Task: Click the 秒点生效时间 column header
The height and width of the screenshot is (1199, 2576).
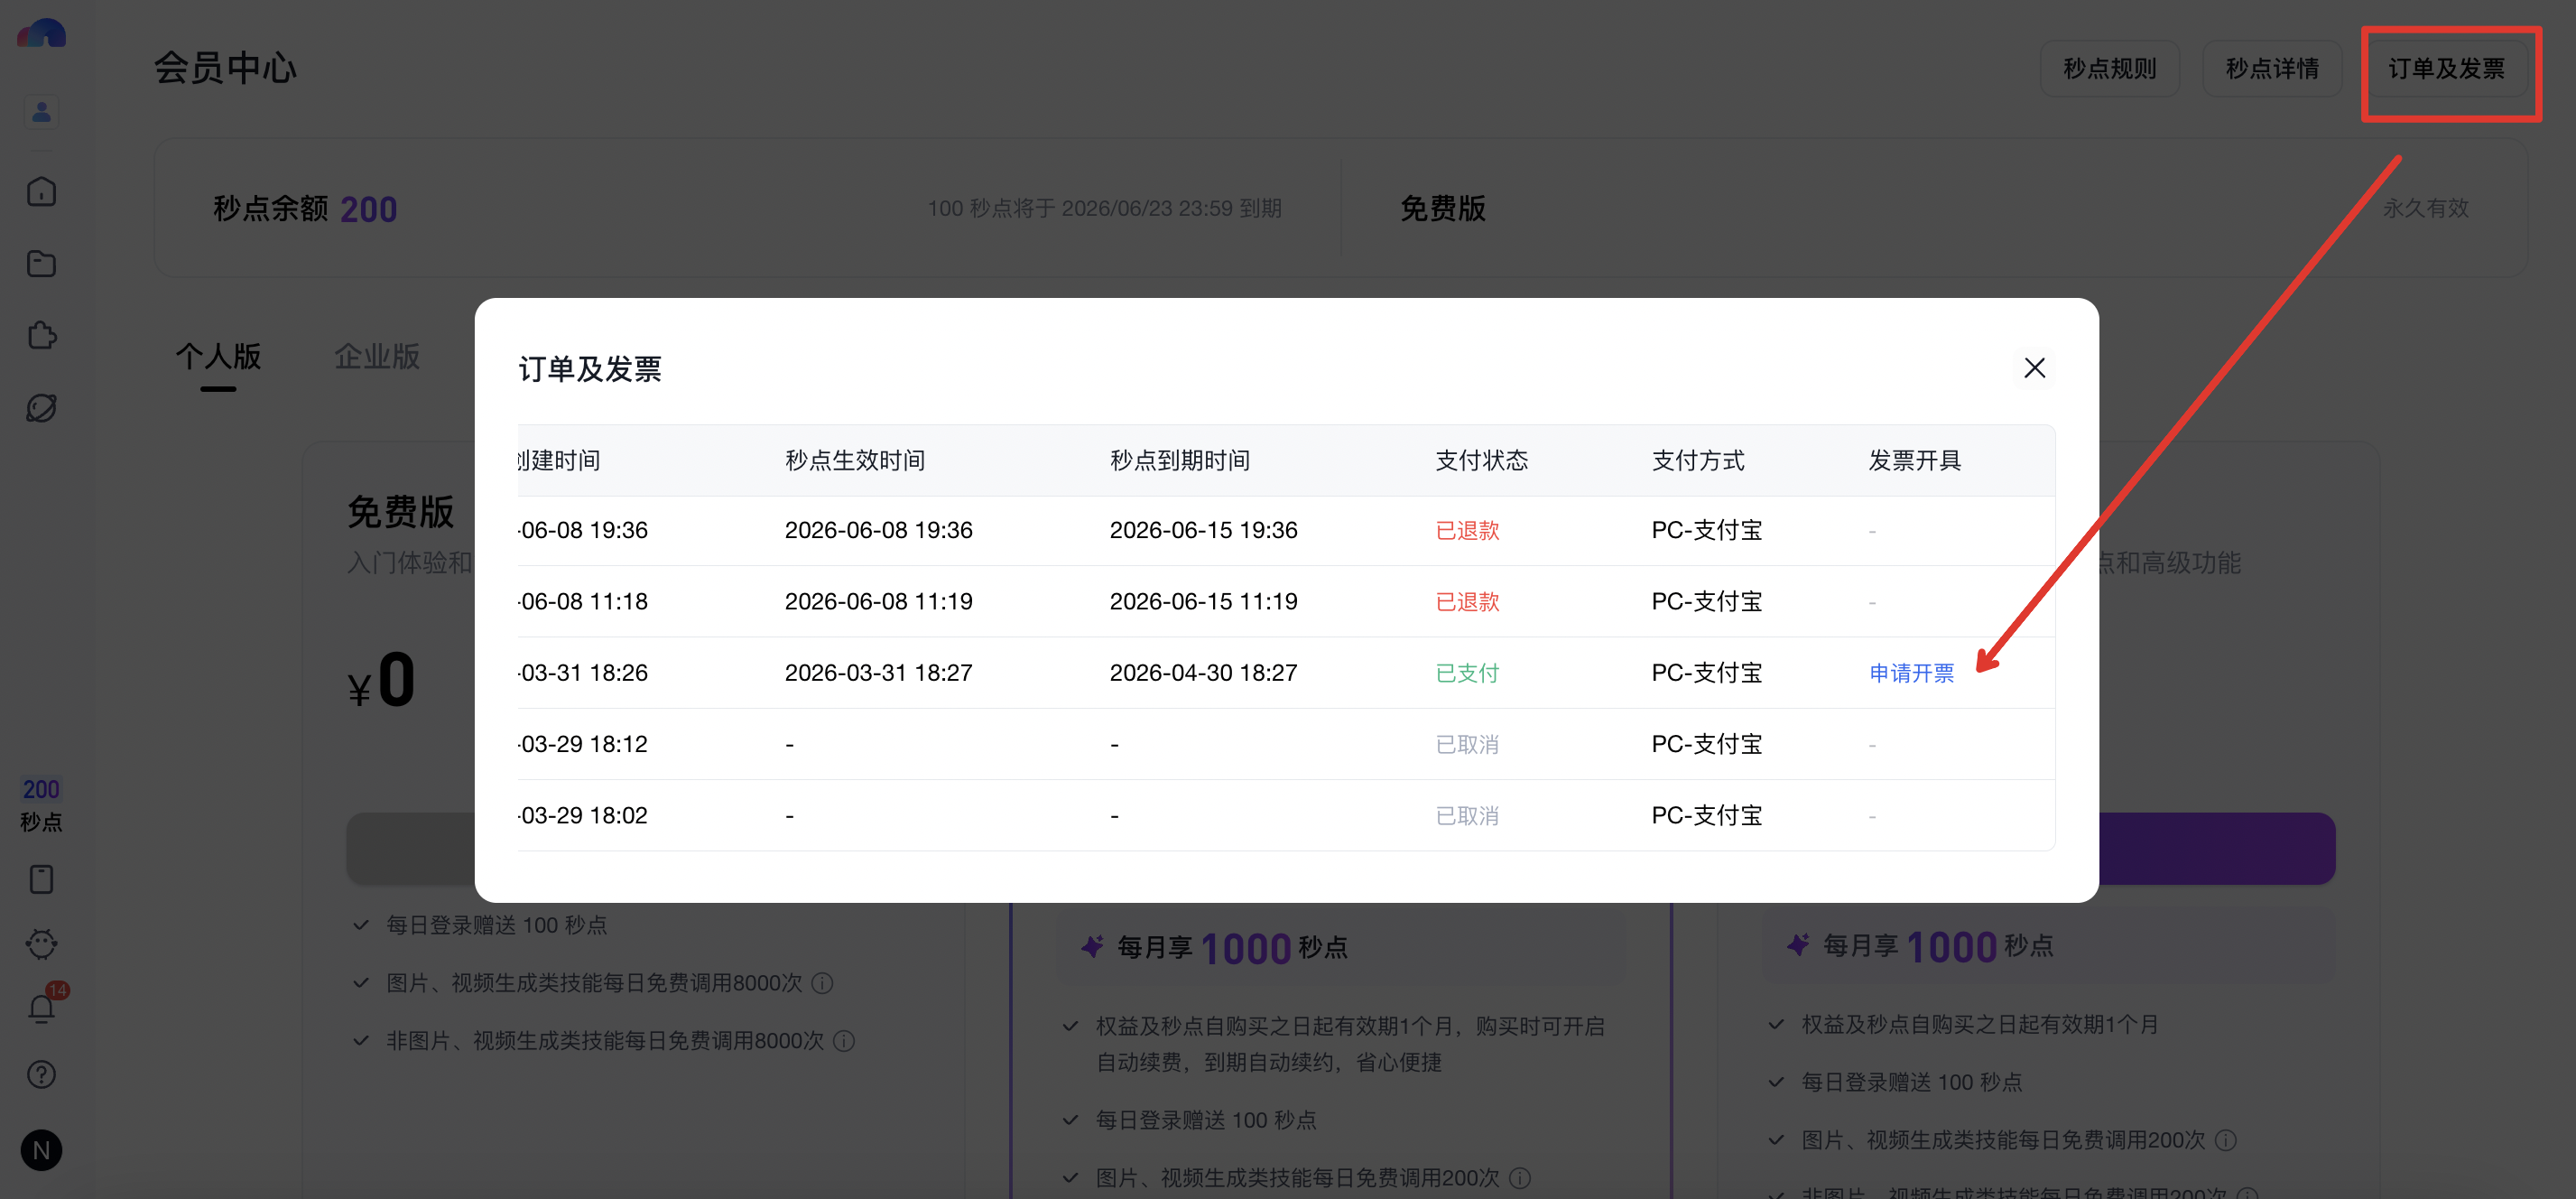Action: pos(855,461)
